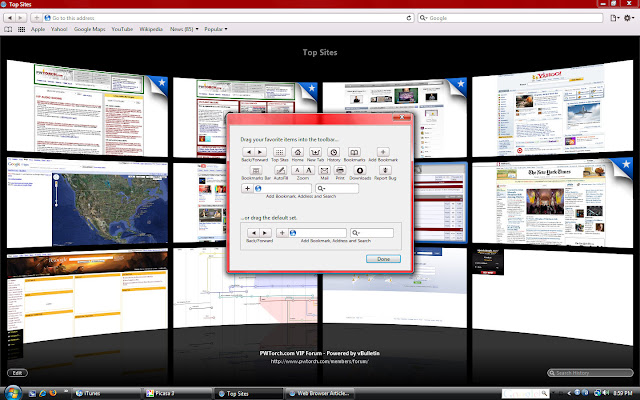
Task: Select the Mail envelope icon
Action: coord(324,170)
